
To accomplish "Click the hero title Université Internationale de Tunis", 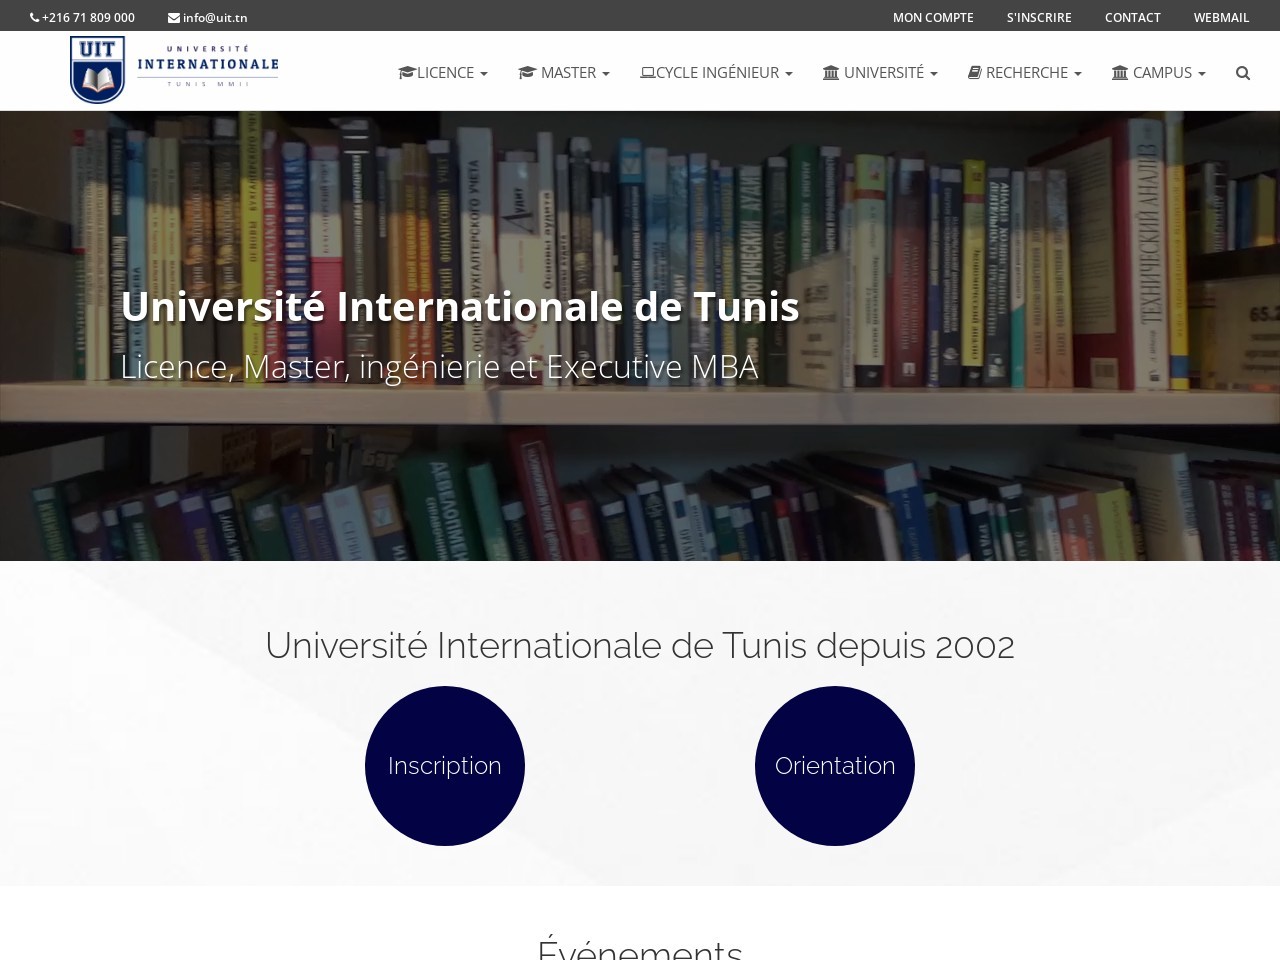I will pos(460,306).
